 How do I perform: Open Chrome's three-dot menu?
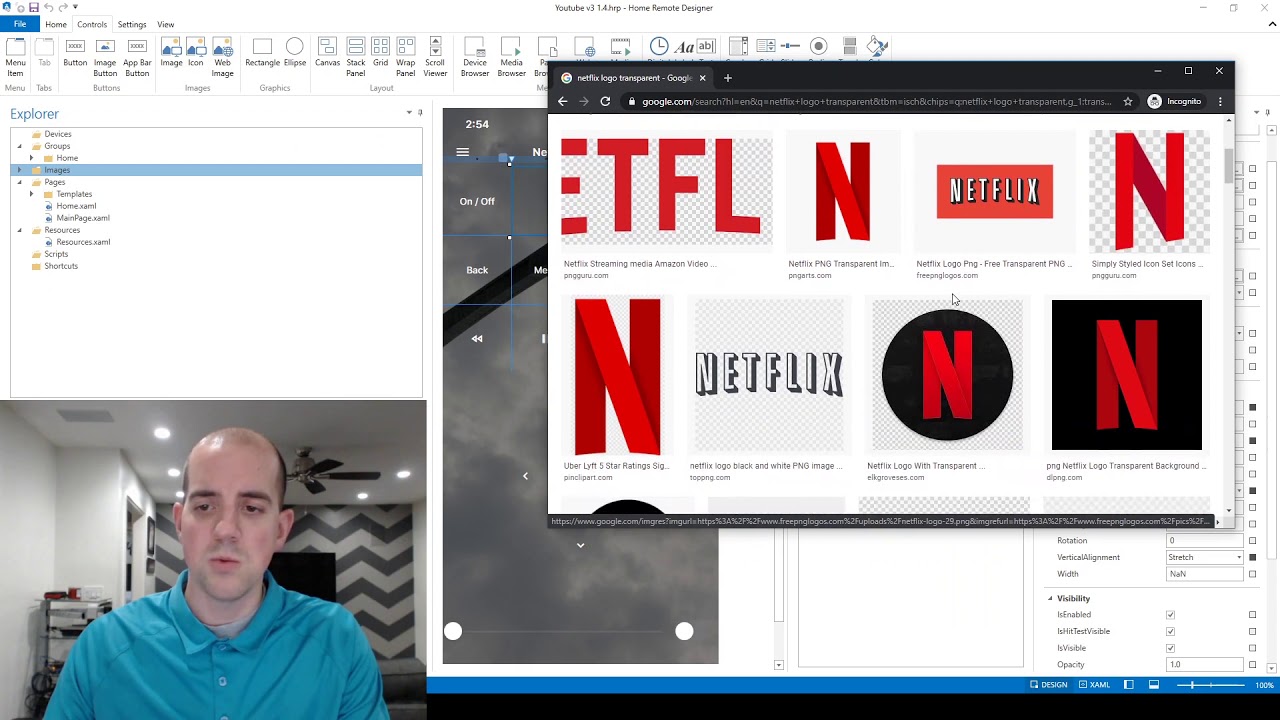[x=1220, y=101]
